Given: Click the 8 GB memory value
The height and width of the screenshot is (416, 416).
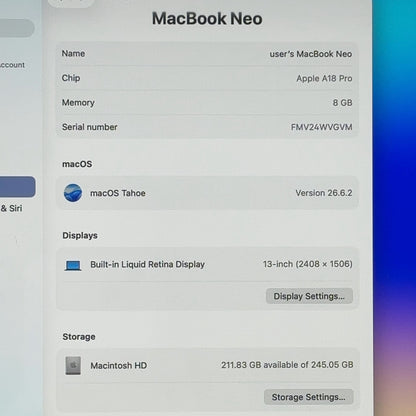Looking at the screenshot, I should (x=342, y=103).
